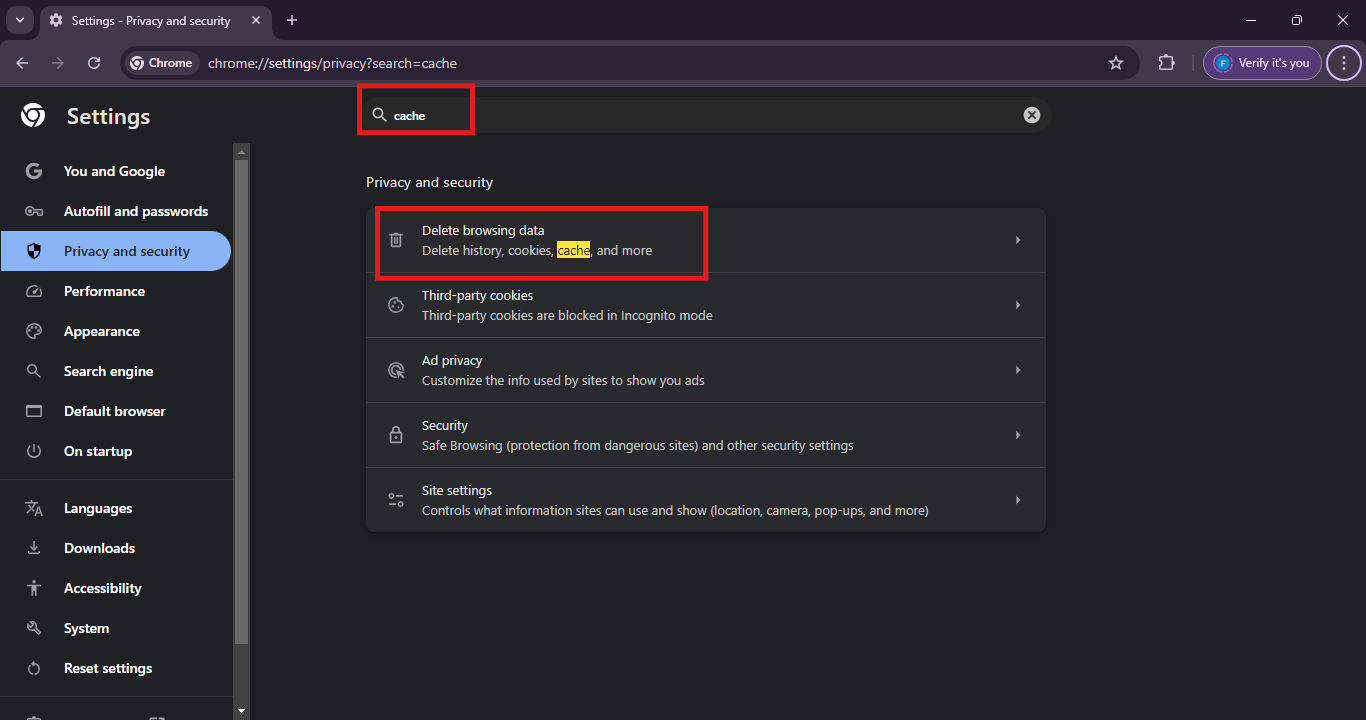
Task: Open Autofill and passwords section
Action: 135,211
